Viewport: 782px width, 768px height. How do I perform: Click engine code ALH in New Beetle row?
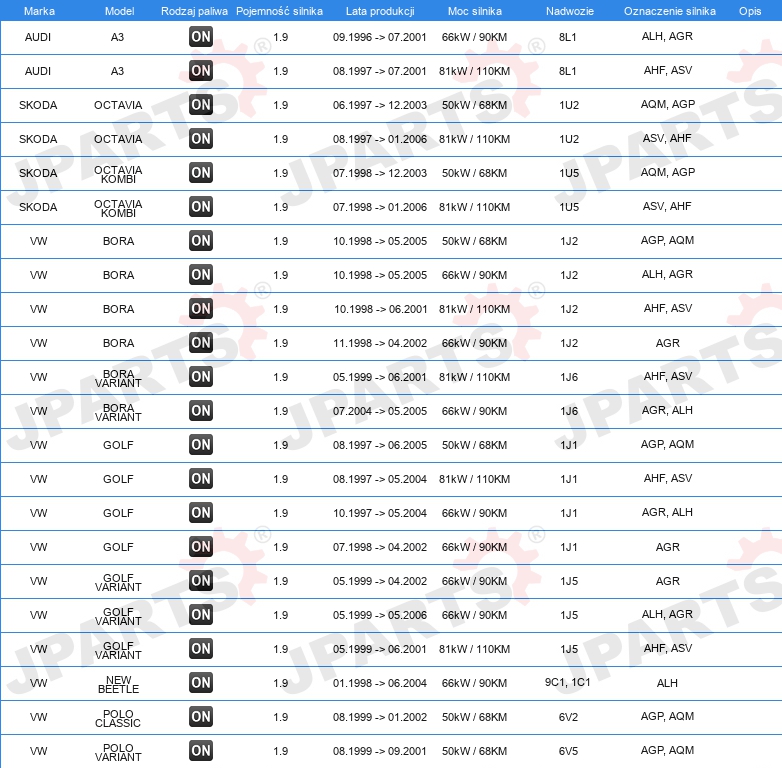click(x=667, y=683)
